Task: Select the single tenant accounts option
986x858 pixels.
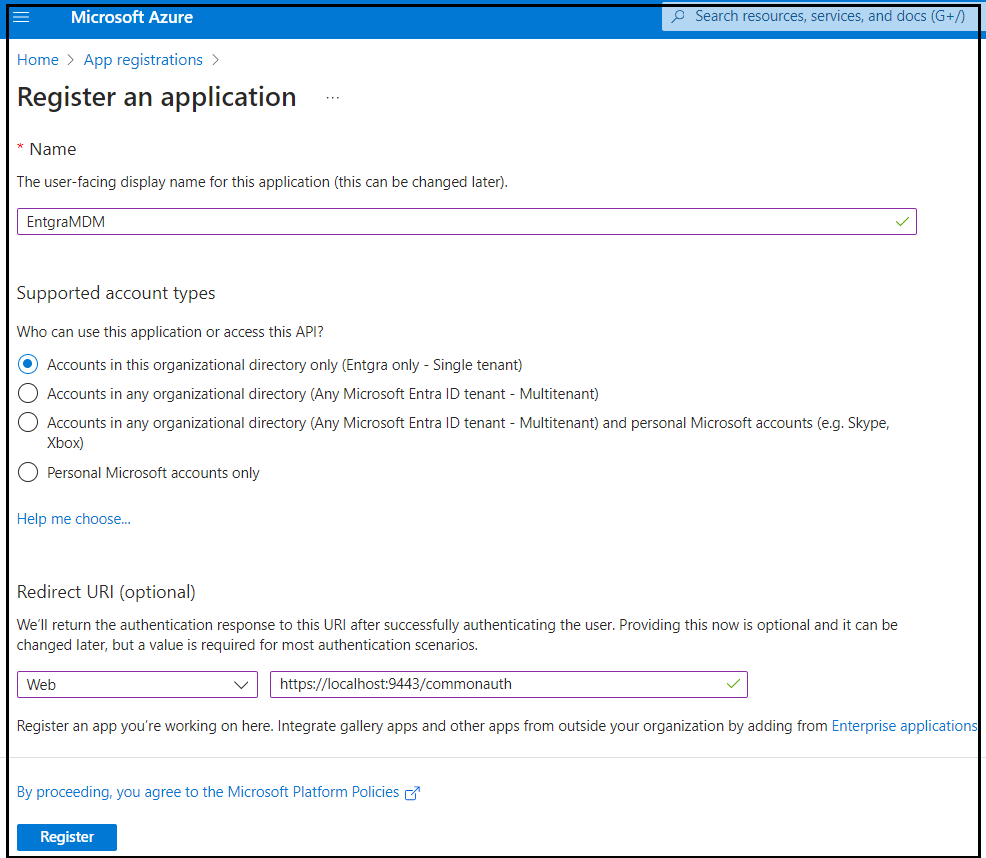Action: pos(28,364)
